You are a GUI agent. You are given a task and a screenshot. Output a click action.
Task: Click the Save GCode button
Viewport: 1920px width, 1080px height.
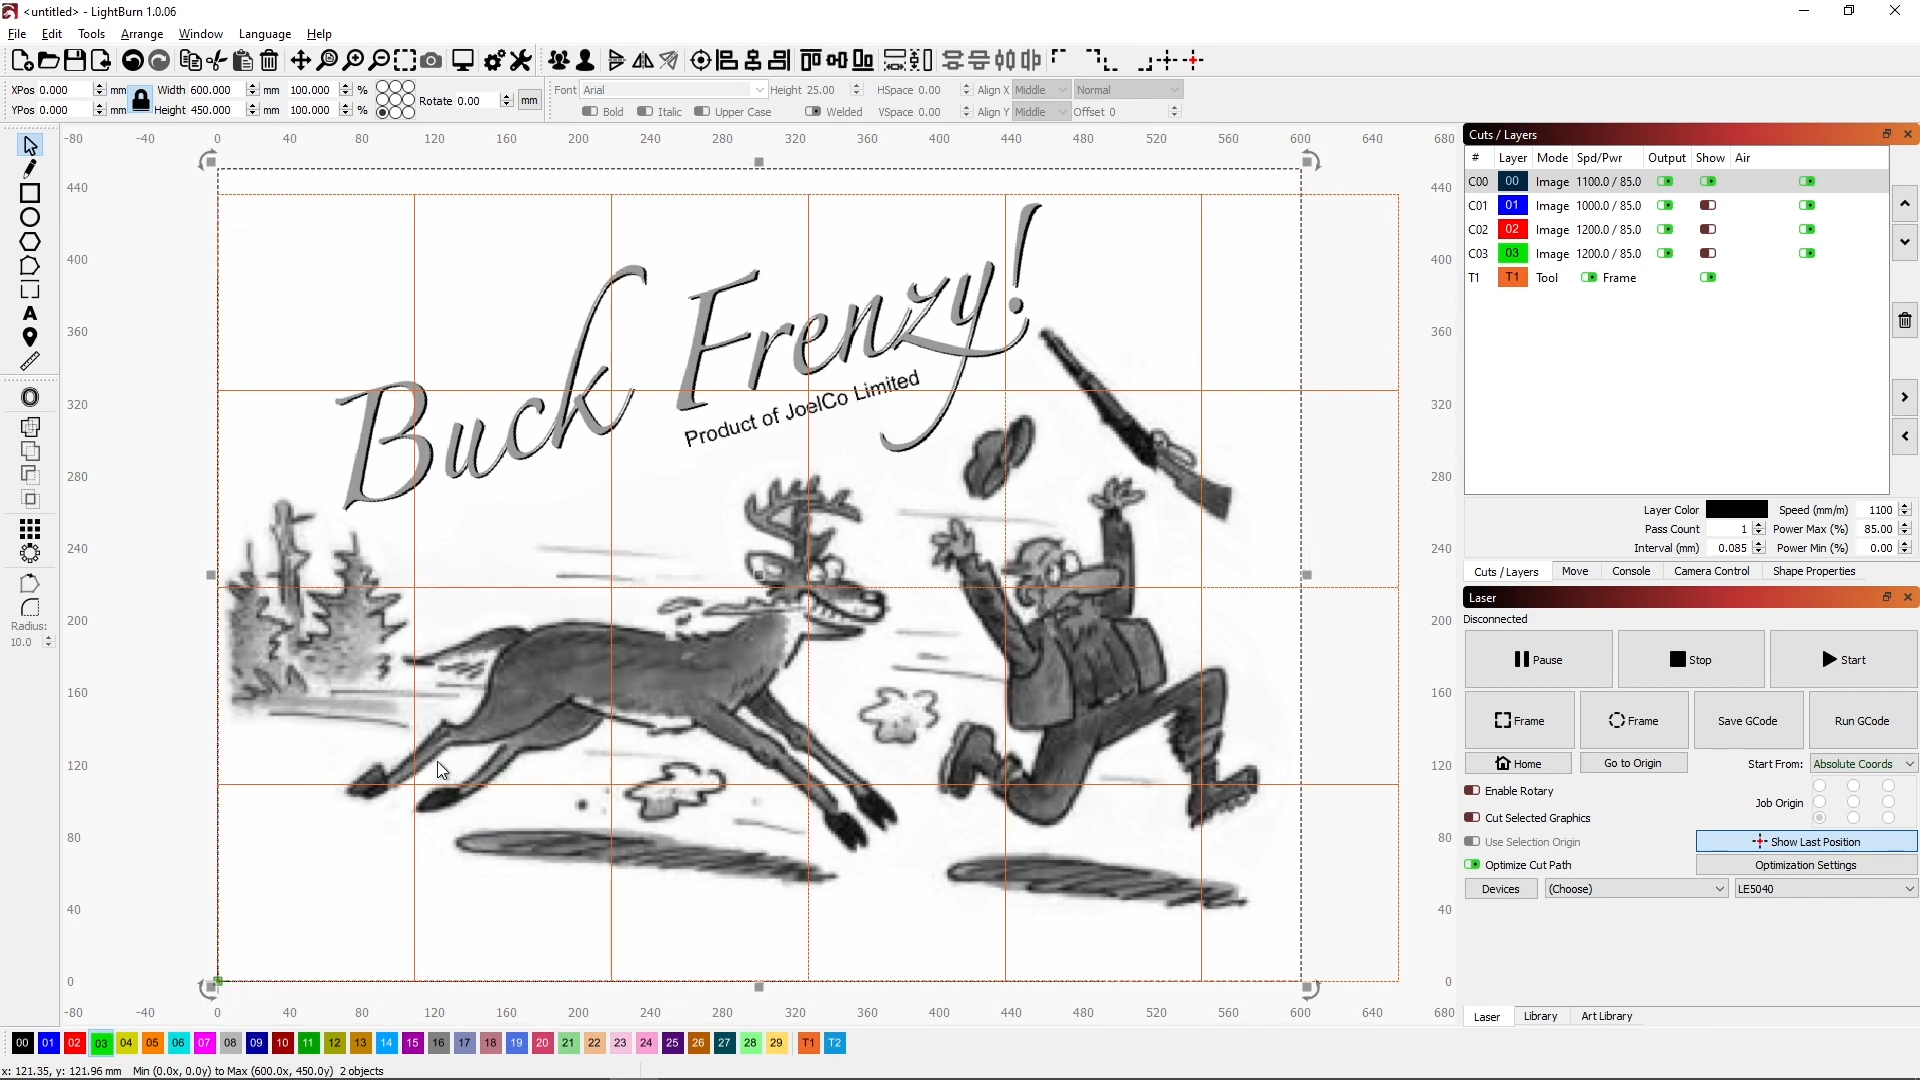(x=1748, y=721)
